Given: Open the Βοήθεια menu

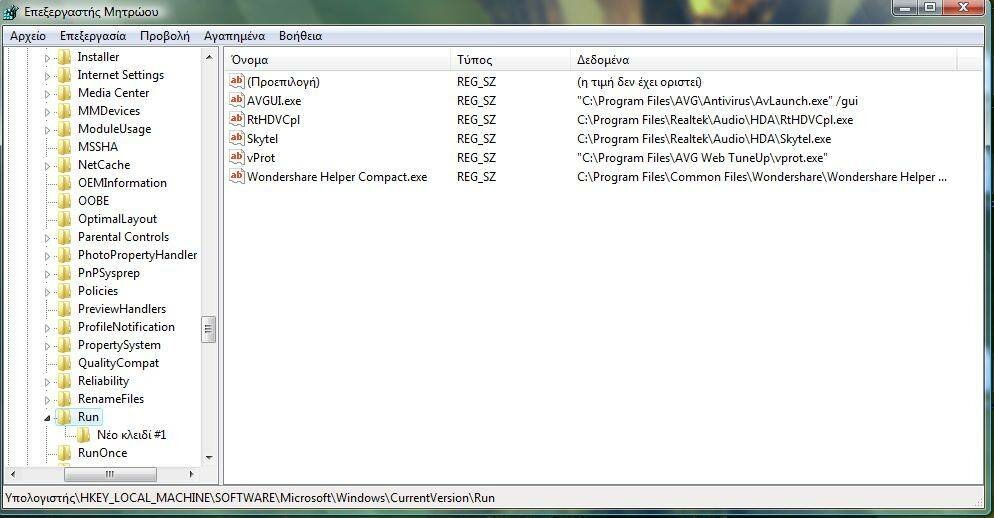Looking at the screenshot, I should click(x=300, y=36).
